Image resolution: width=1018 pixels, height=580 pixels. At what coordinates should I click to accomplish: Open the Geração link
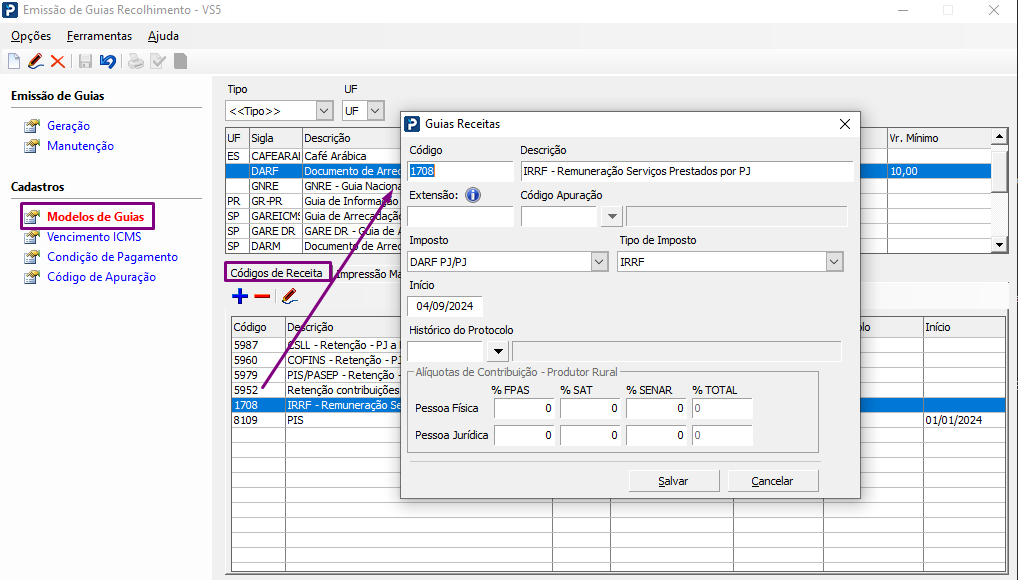(68, 126)
